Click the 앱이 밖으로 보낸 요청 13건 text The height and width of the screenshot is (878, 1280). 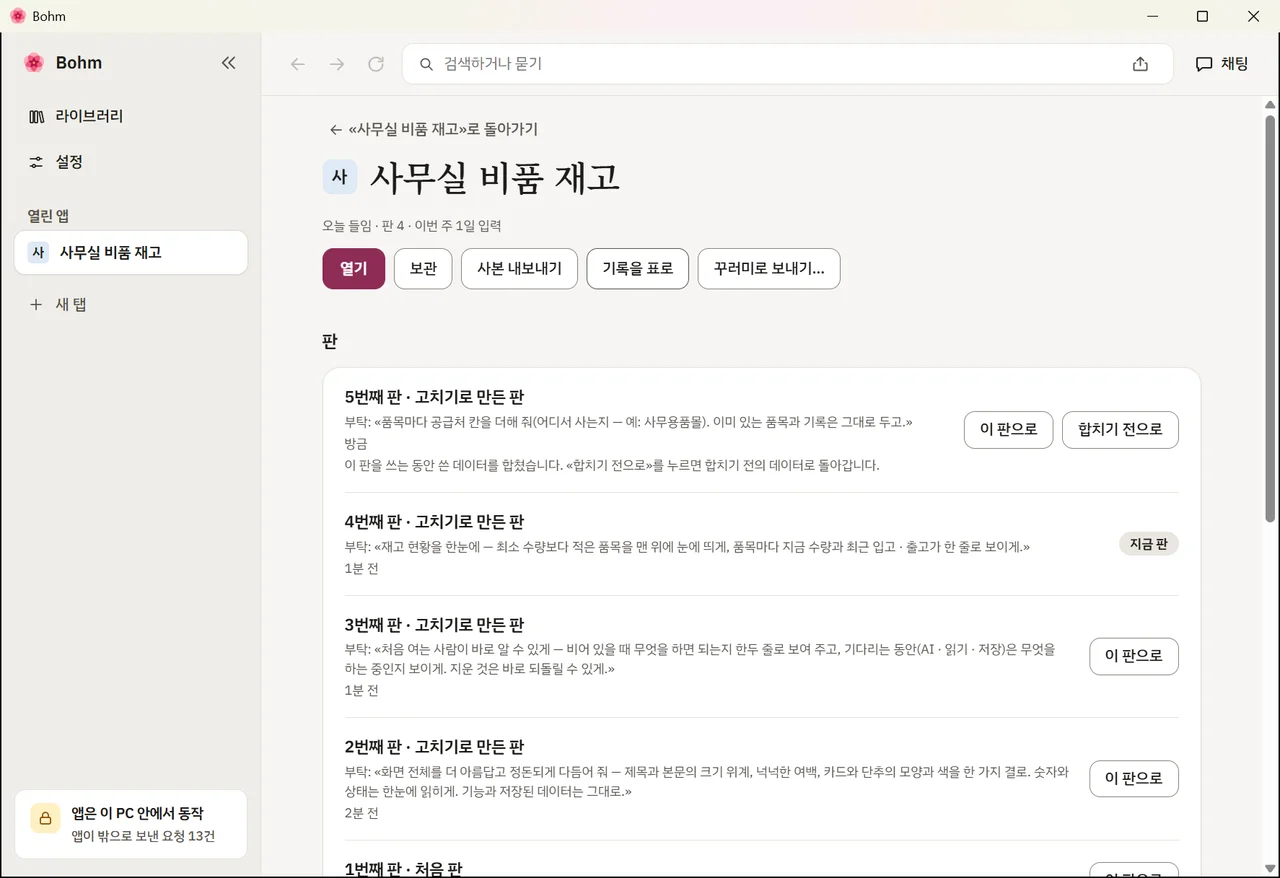coord(143,836)
